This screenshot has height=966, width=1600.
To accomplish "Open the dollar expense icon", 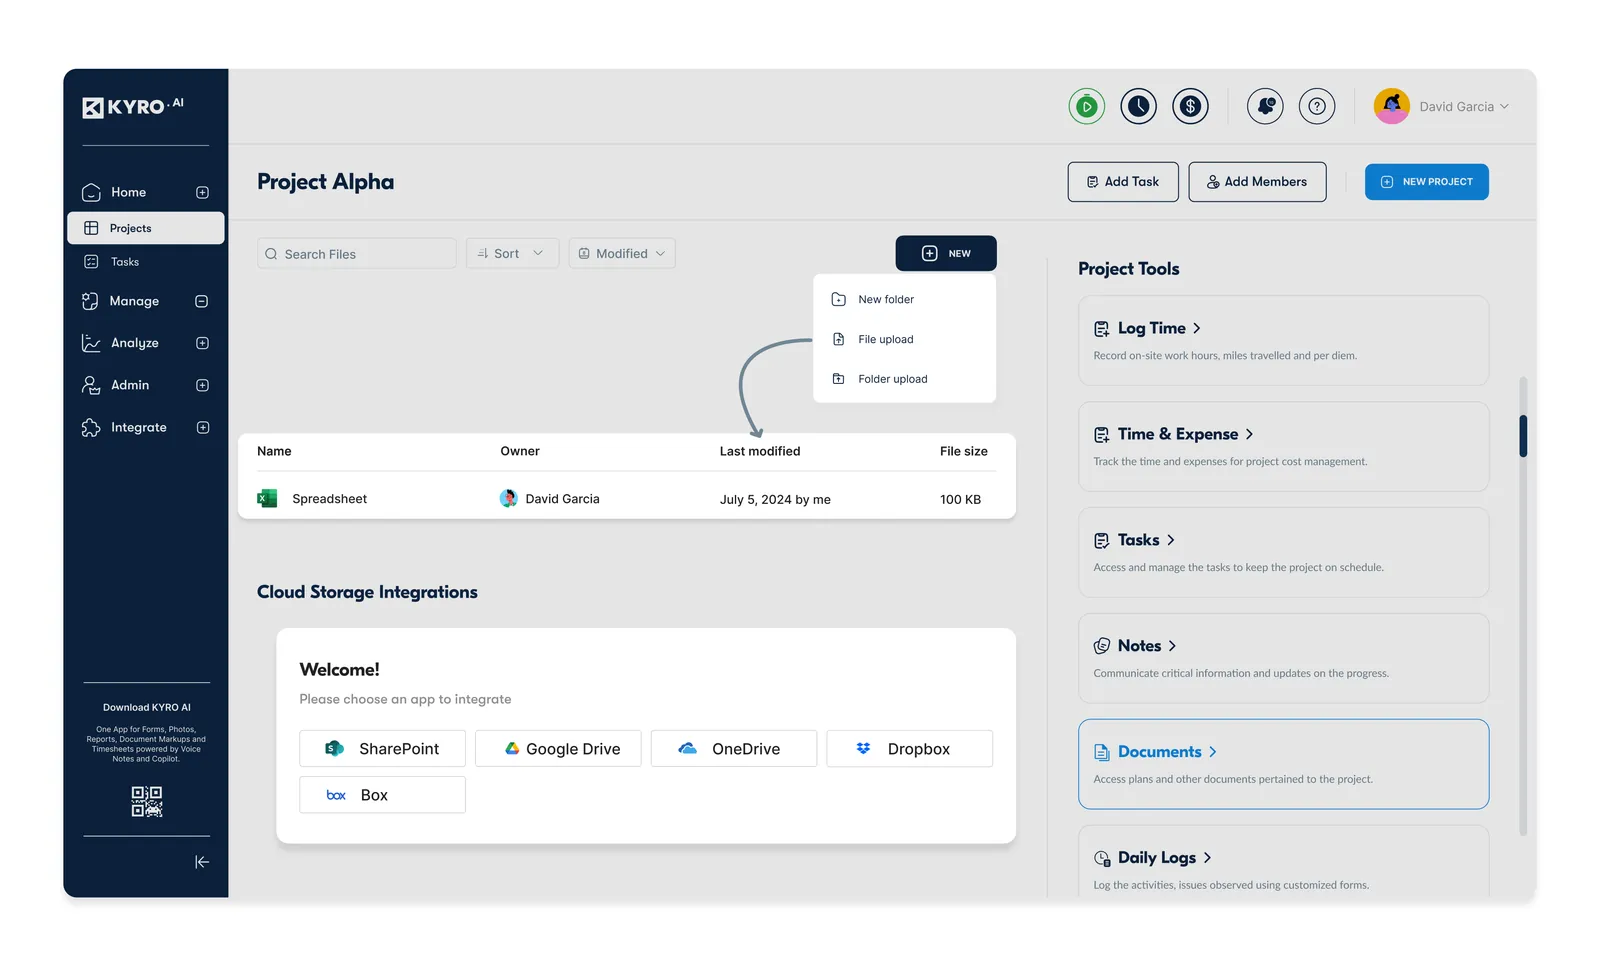I will (x=1190, y=106).
